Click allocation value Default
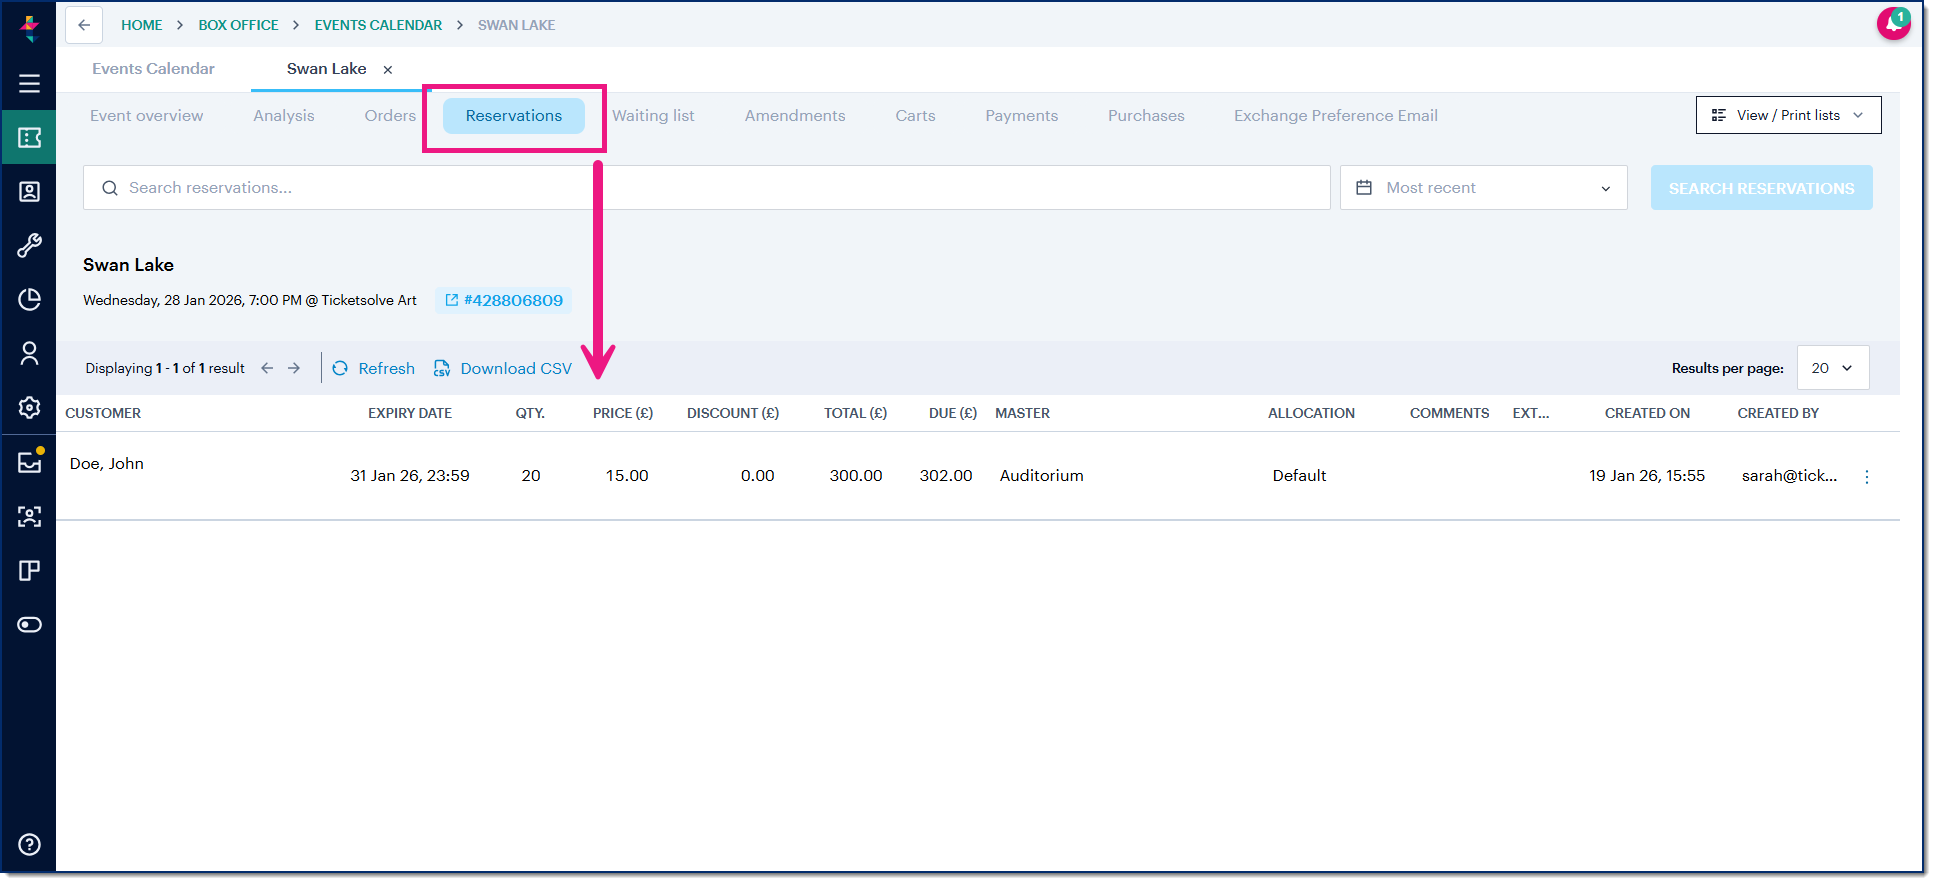Image resolution: width=1934 pixels, height=883 pixels. [1299, 476]
